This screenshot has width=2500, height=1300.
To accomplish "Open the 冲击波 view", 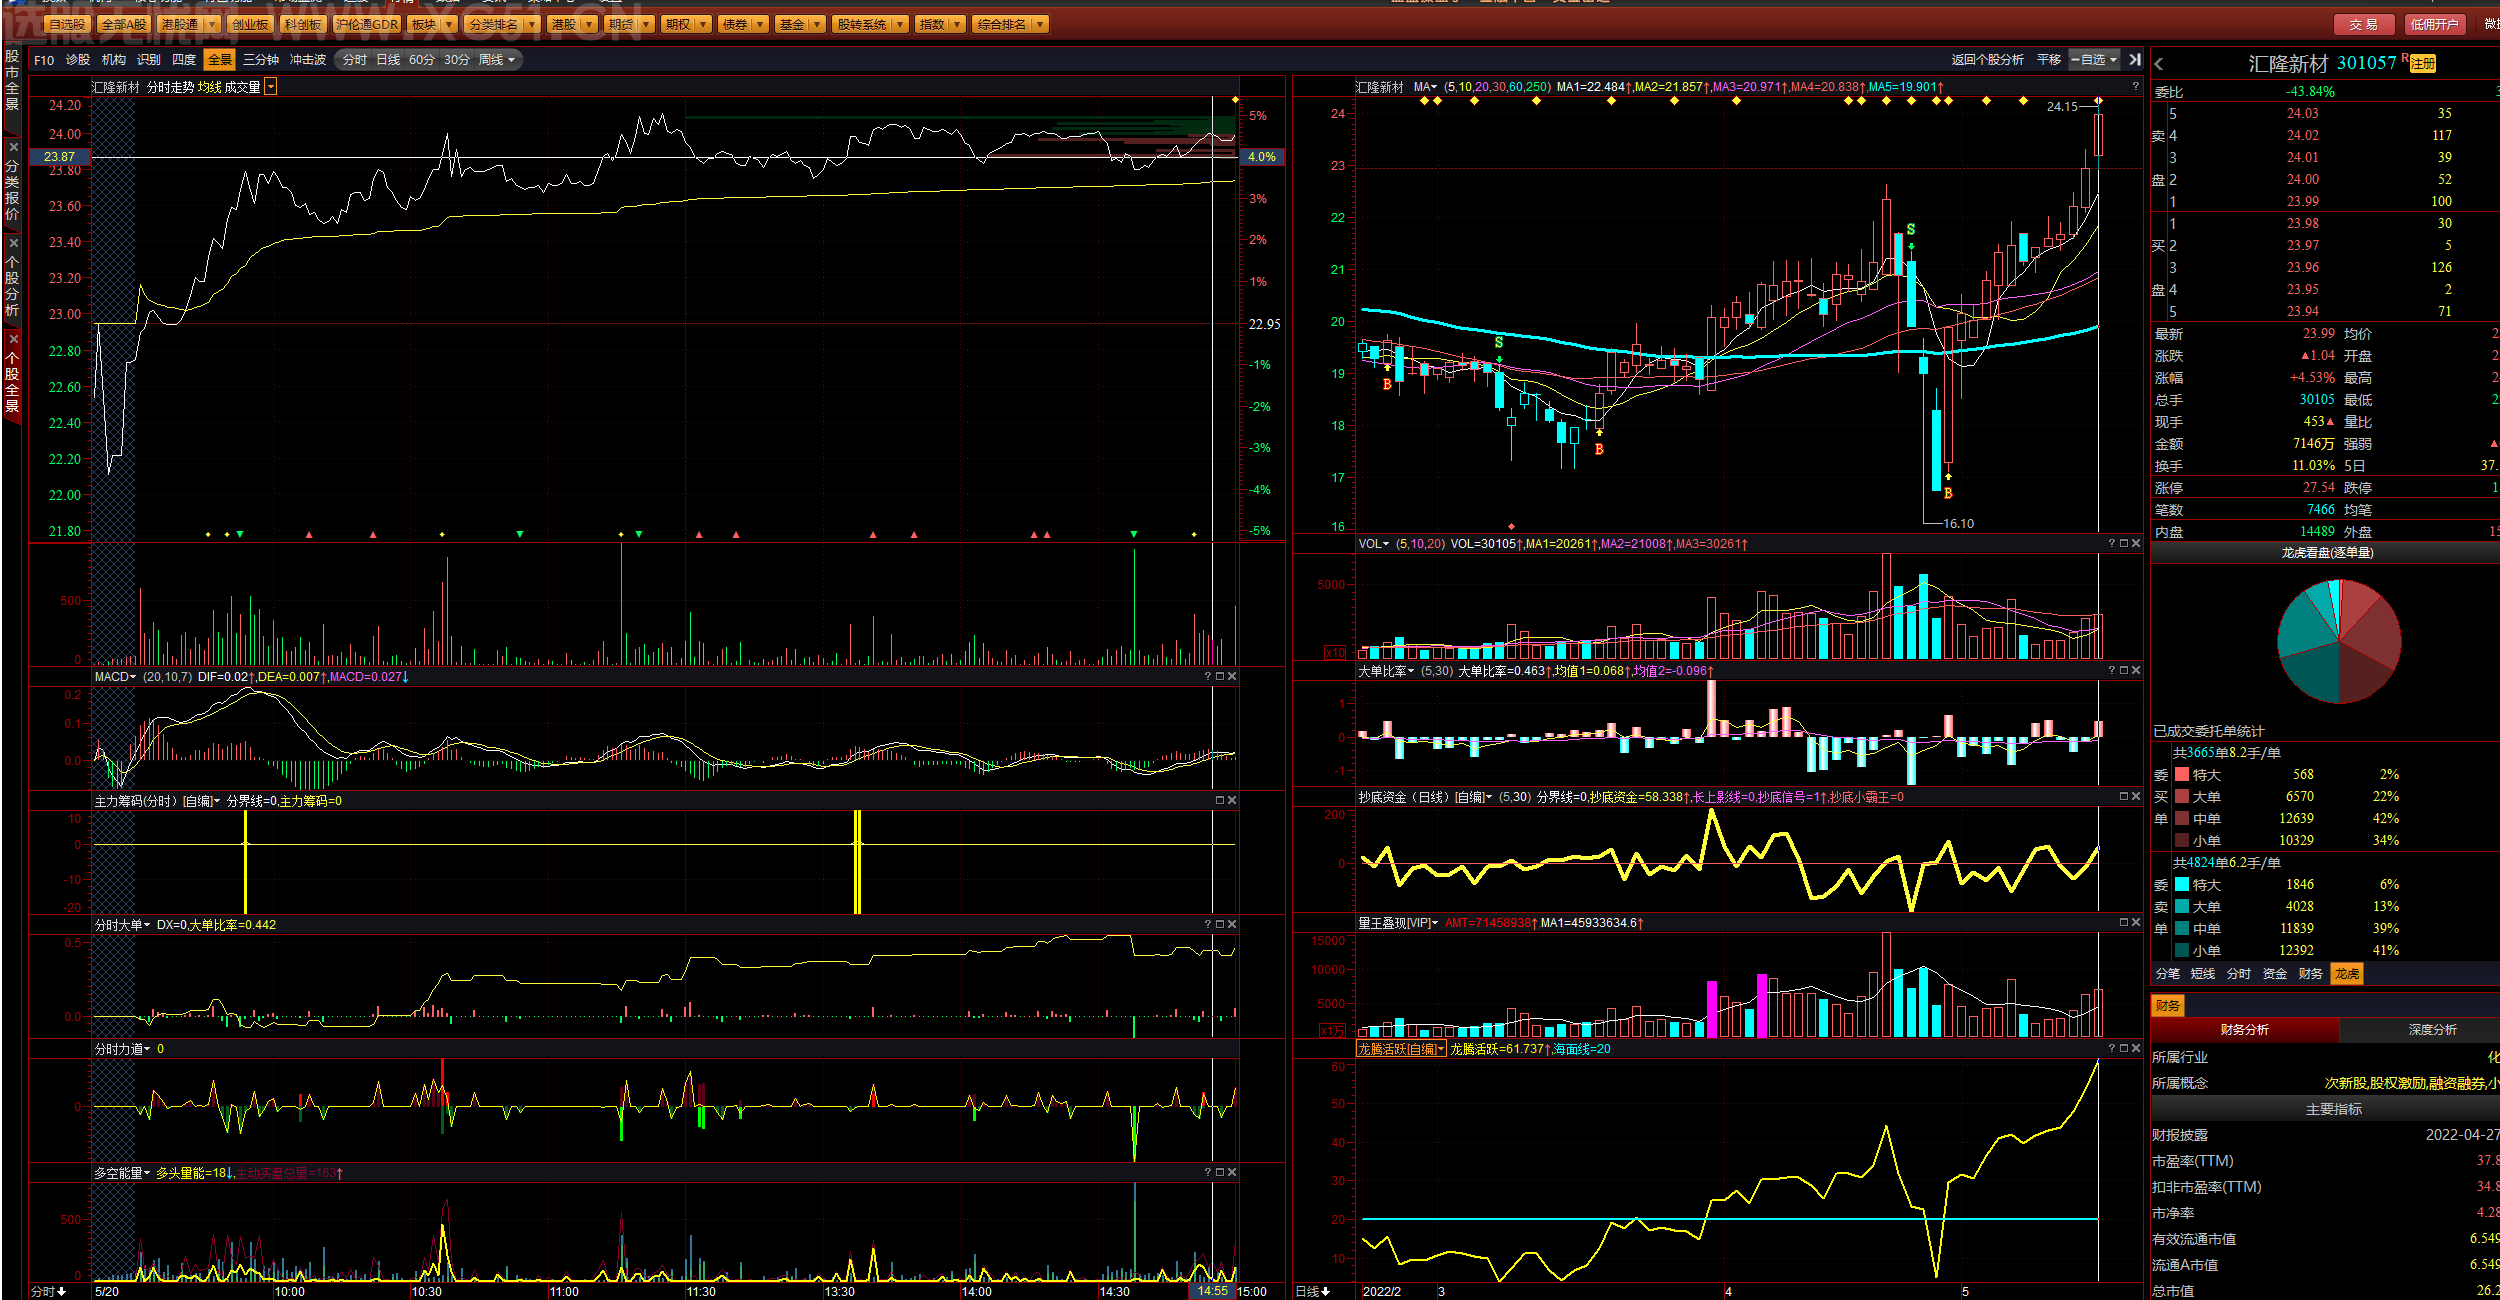I will tap(308, 60).
